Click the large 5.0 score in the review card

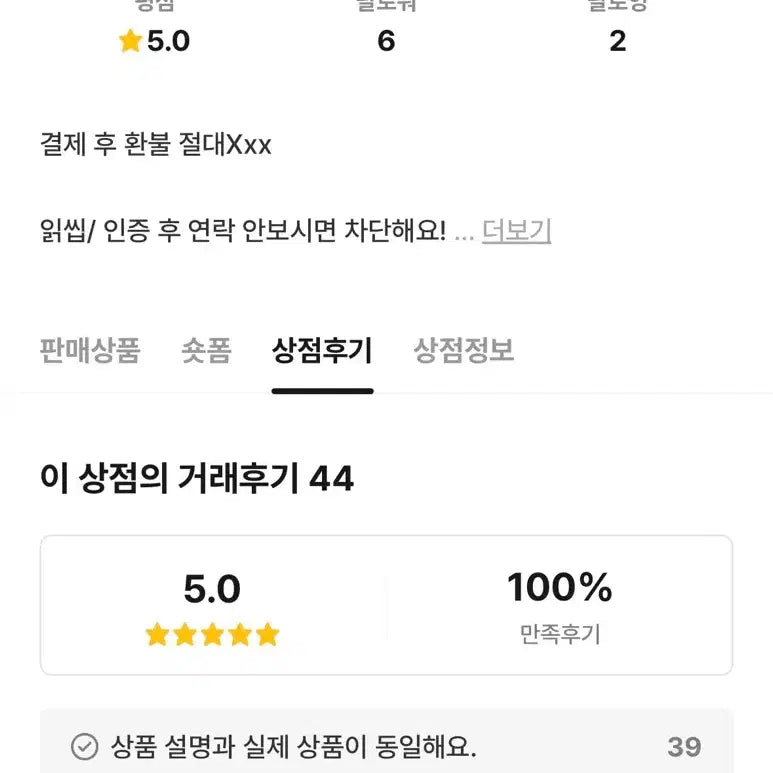coord(212,589)
